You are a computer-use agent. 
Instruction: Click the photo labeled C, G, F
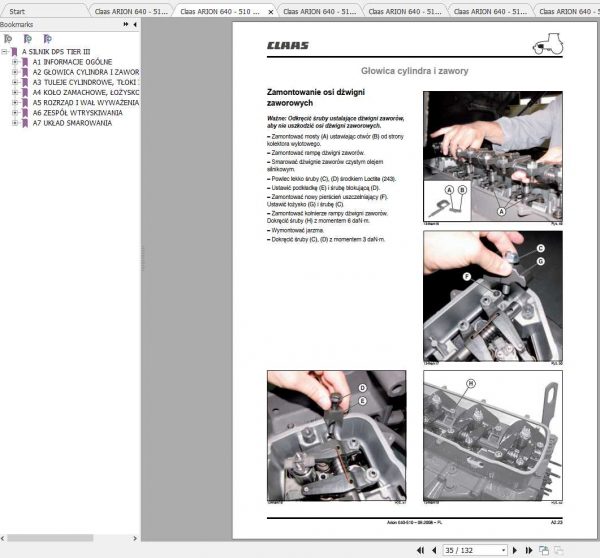click(x=493, y=296)
